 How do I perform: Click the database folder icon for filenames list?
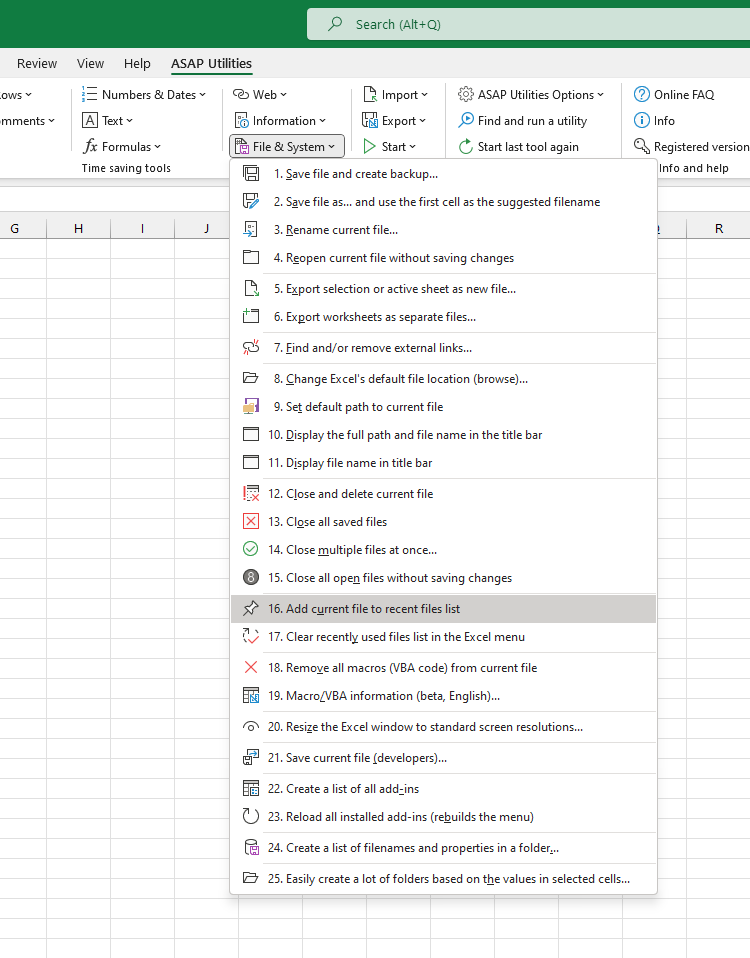pyautogui.click(x=250, y=847)
